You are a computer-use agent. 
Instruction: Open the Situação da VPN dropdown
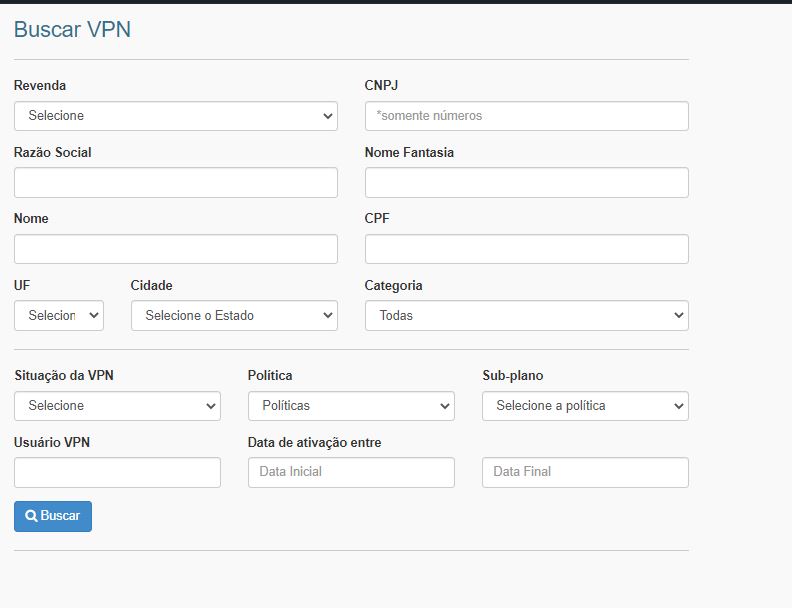tap(117, 406)
